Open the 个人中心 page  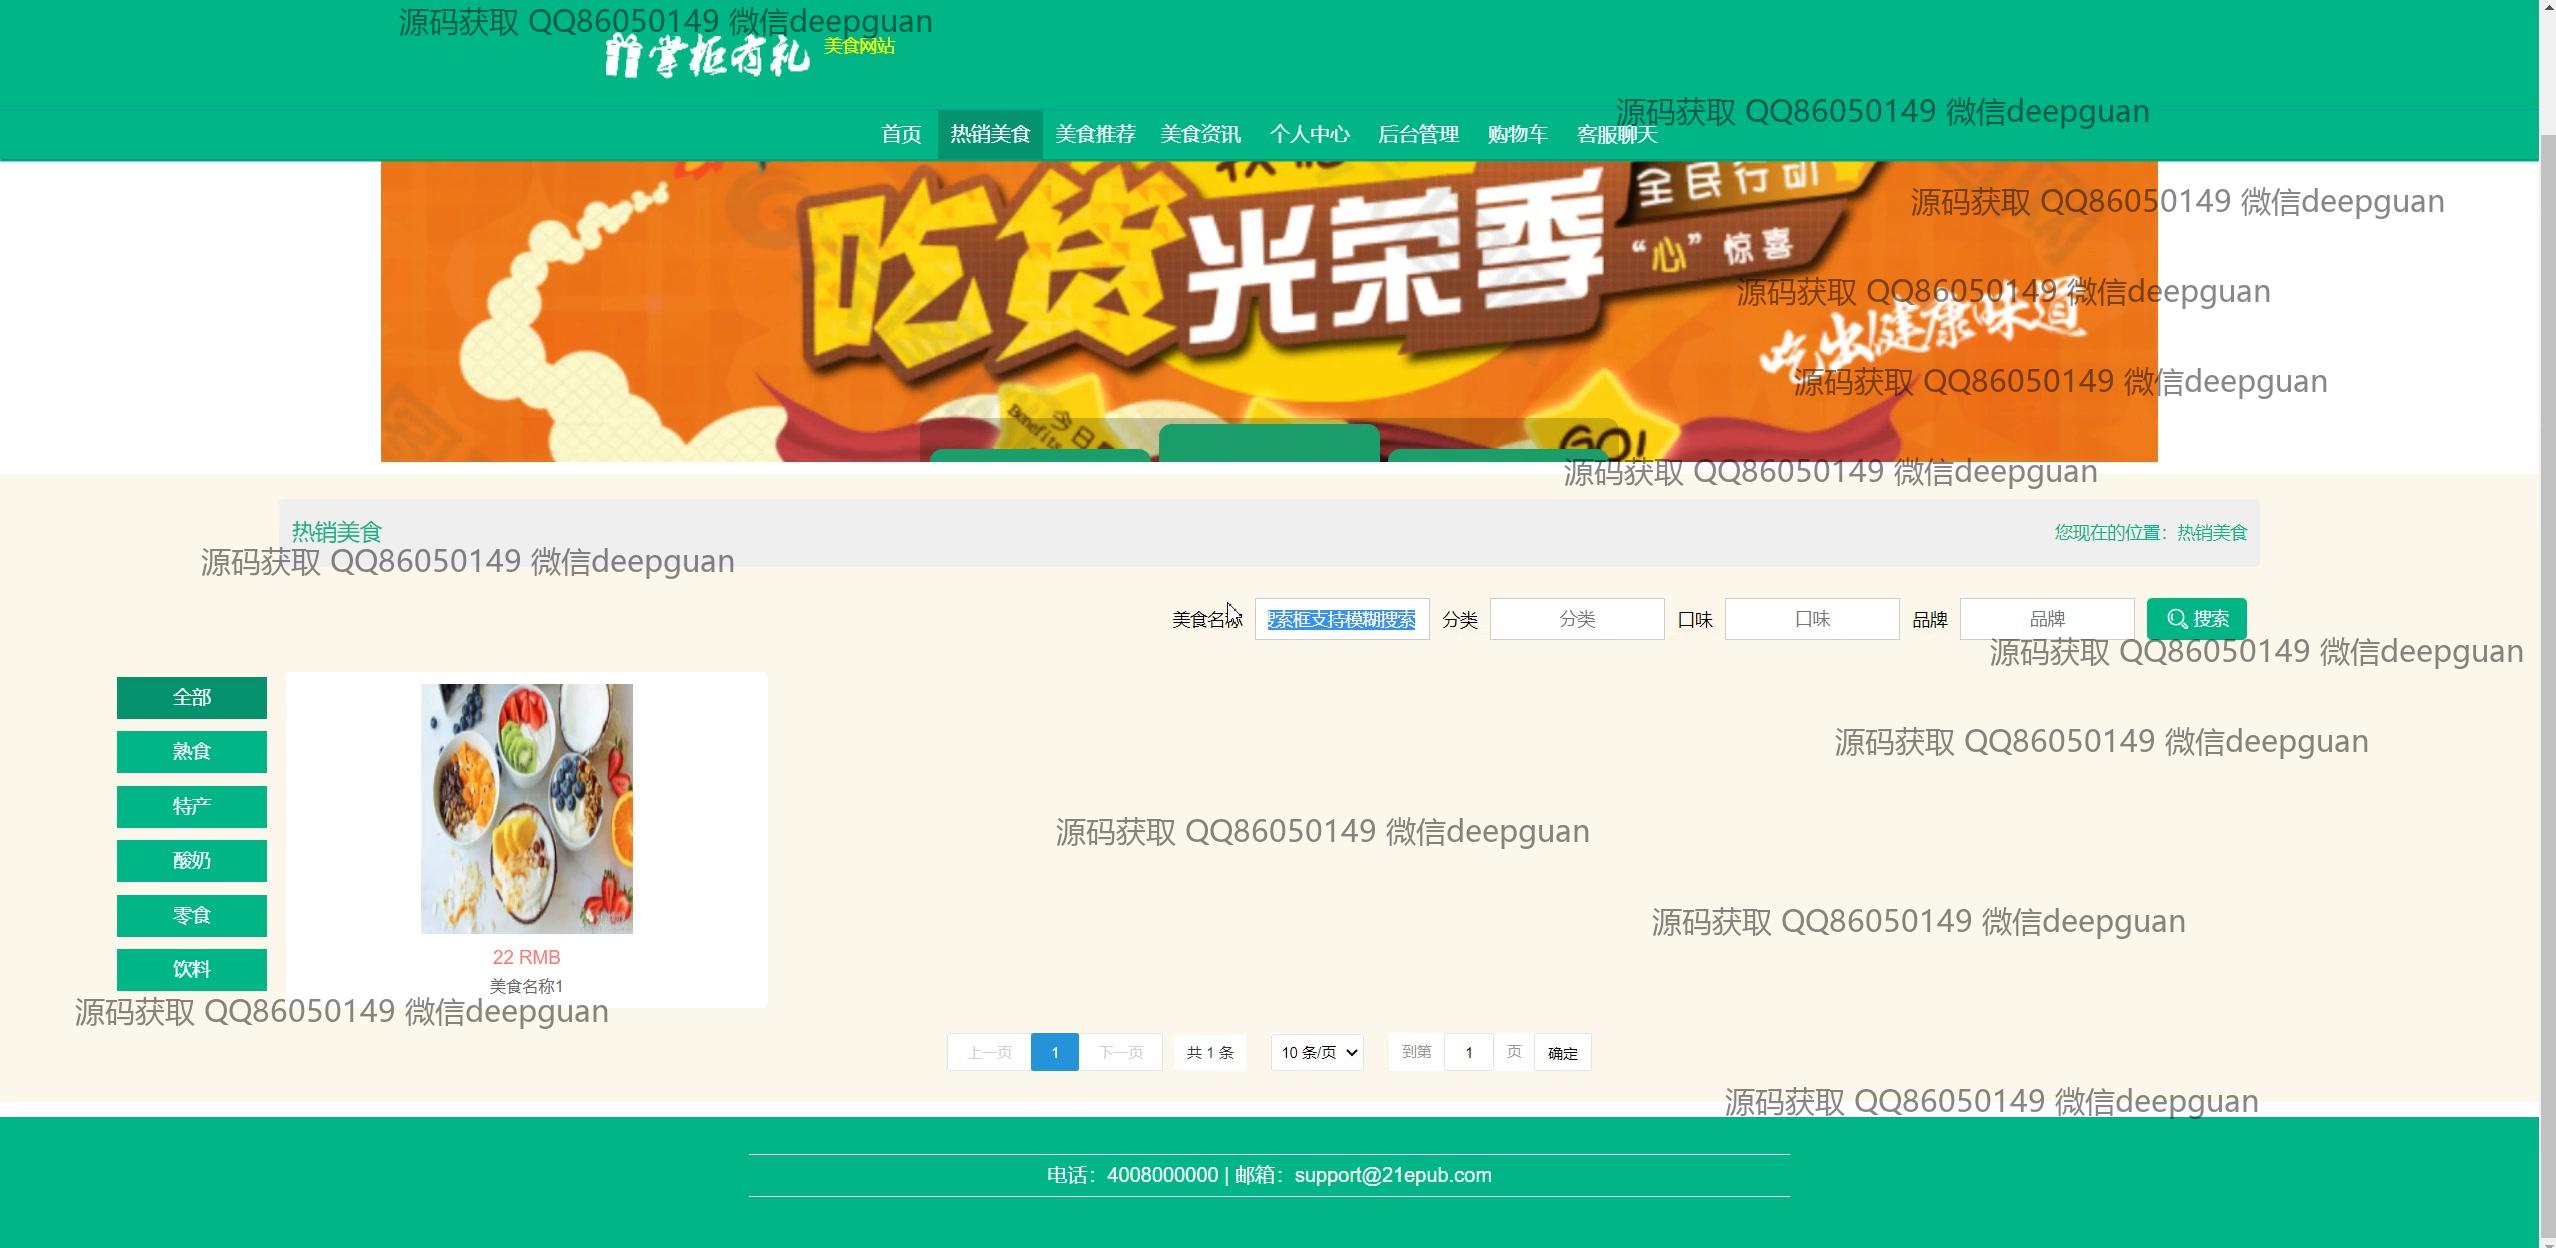click(x=1309, y=134)
